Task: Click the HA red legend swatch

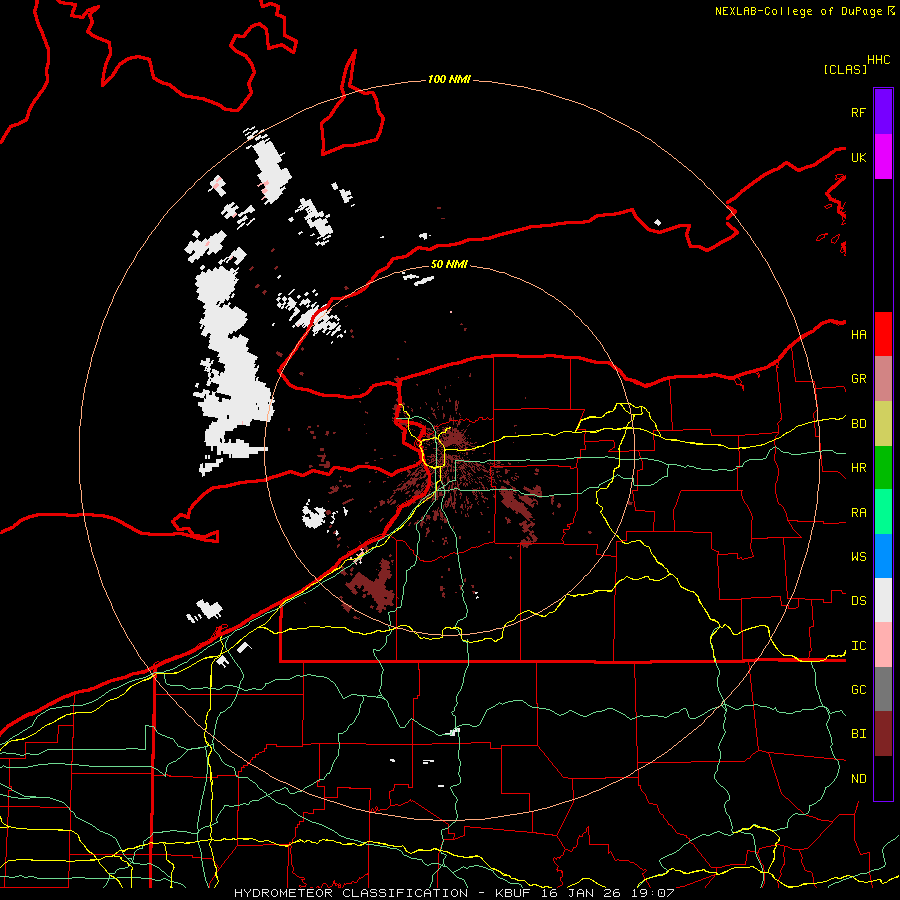Action: point(883,334)
